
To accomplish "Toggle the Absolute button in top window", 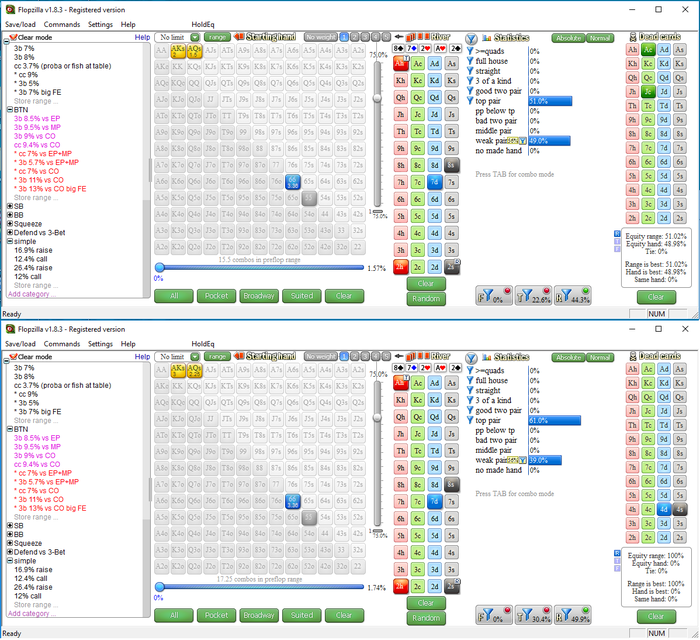I will point(568,38).
